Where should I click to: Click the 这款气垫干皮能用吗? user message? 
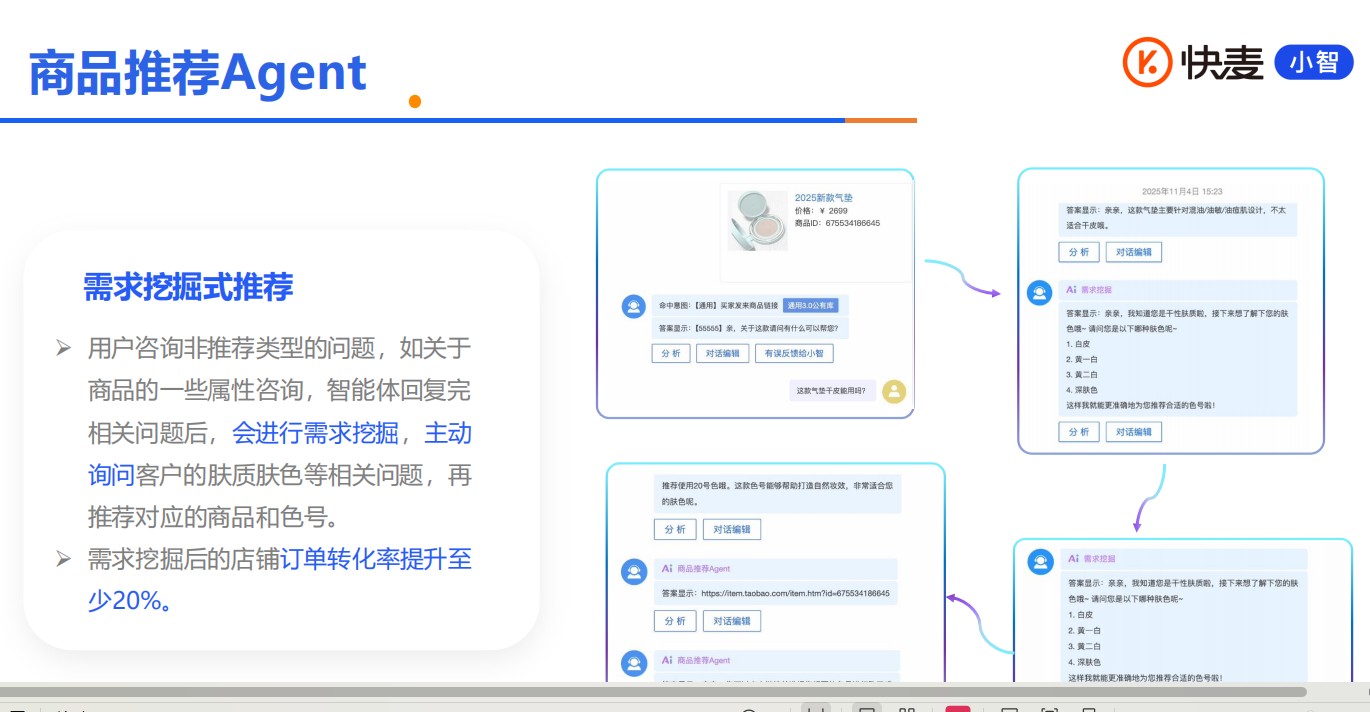[x=830, y=391]
